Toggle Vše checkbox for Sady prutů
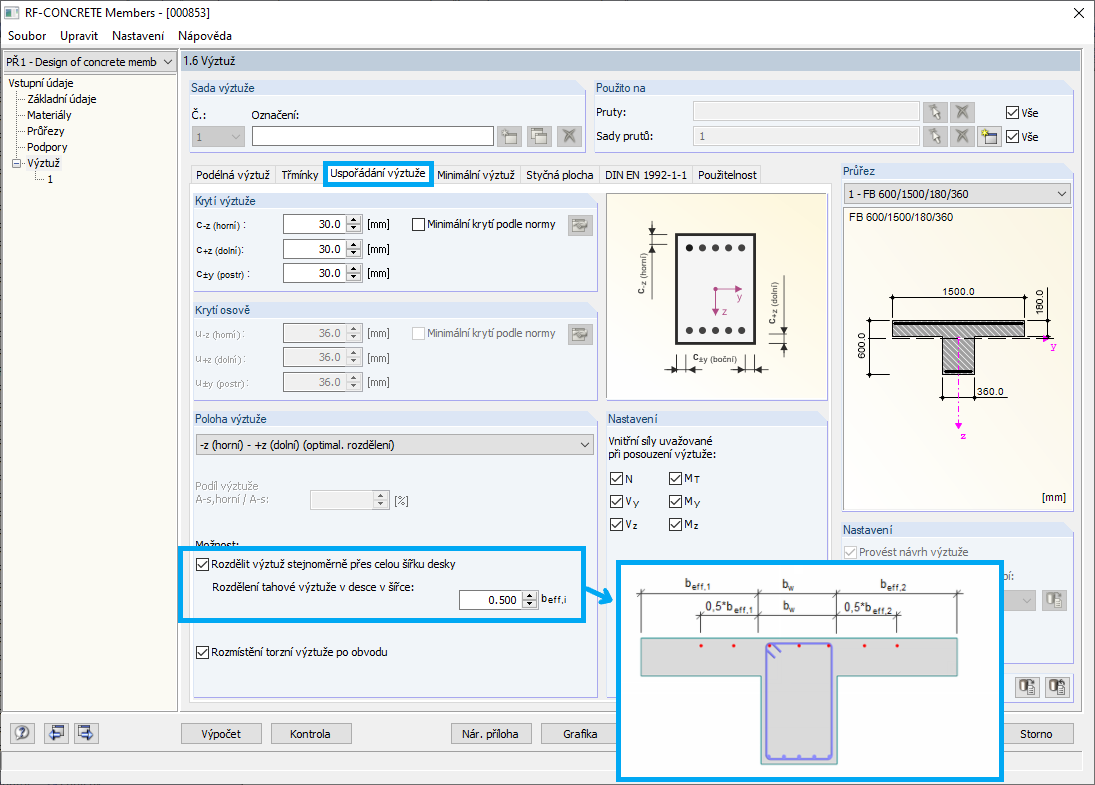1095x785 pixels. pyautogui.click(x=1013, y=137)
